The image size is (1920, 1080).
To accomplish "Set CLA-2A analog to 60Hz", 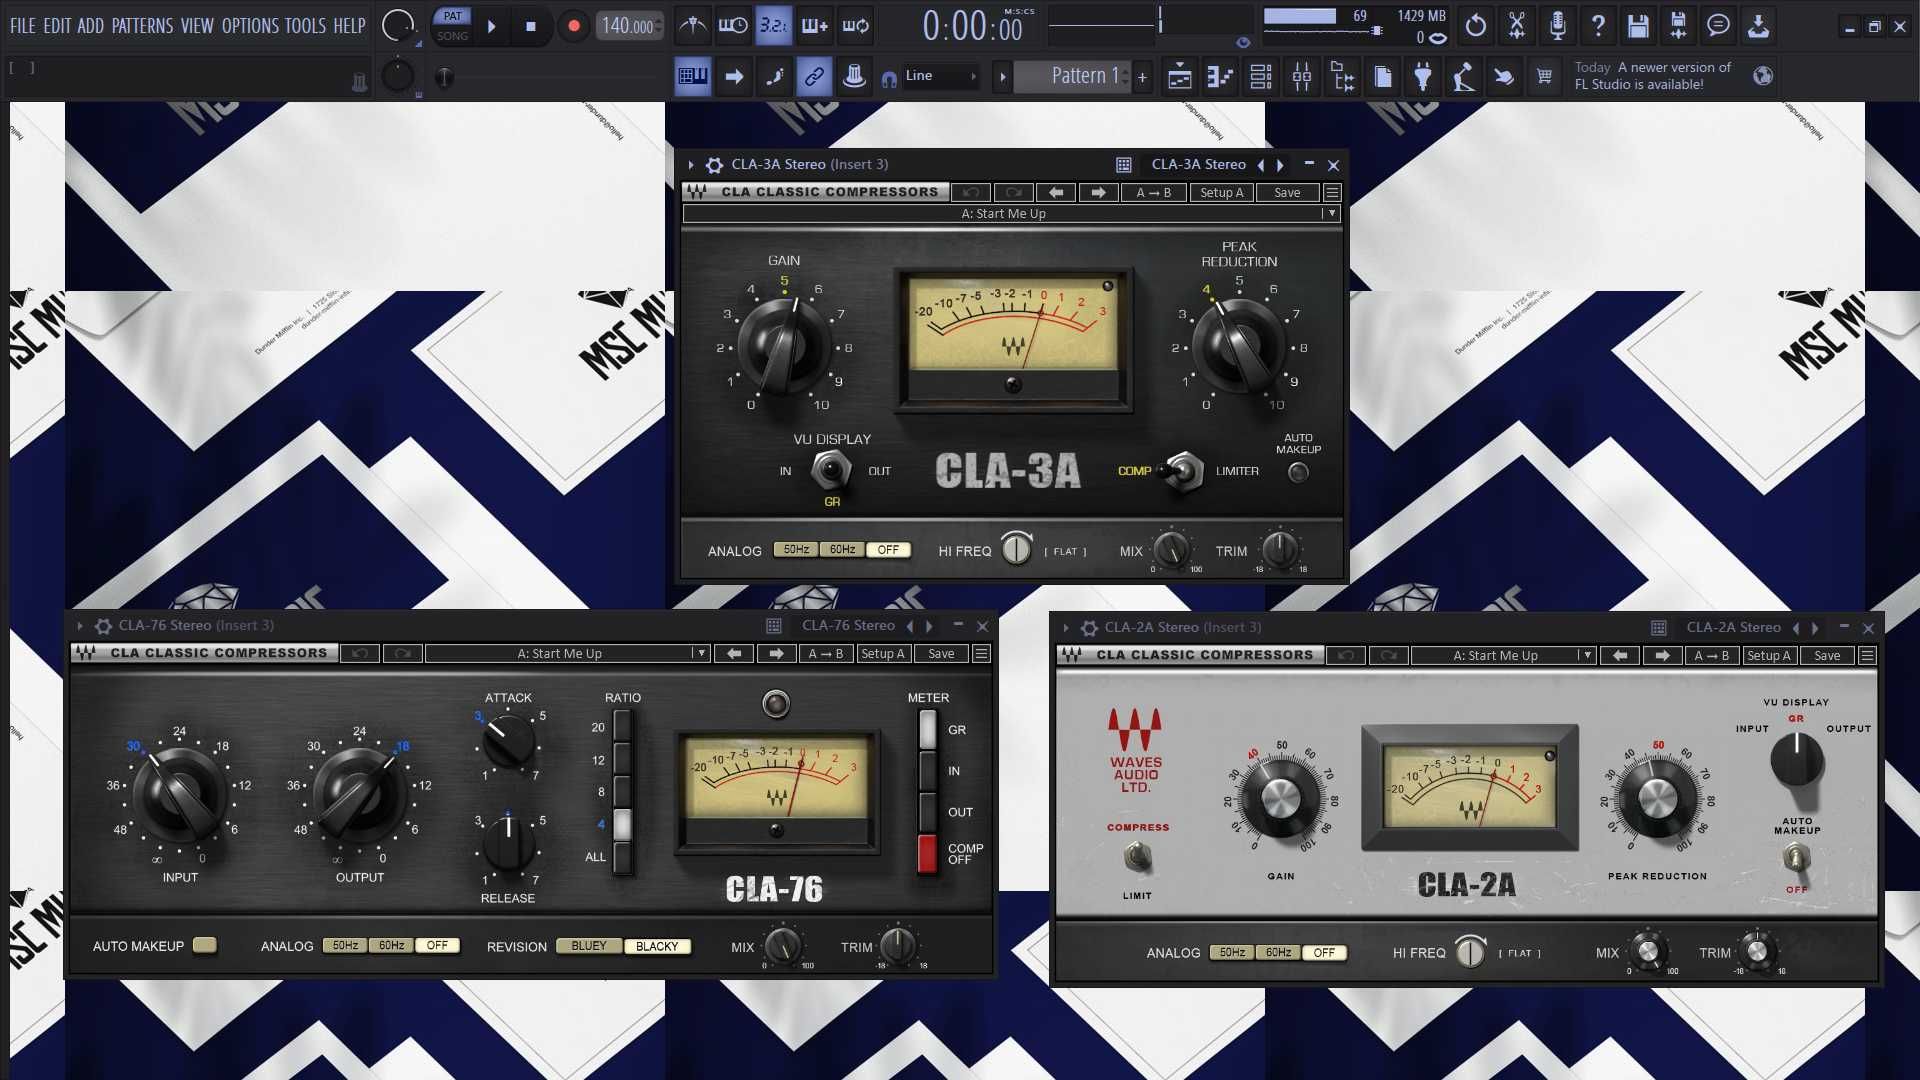I will [1278, 953].
